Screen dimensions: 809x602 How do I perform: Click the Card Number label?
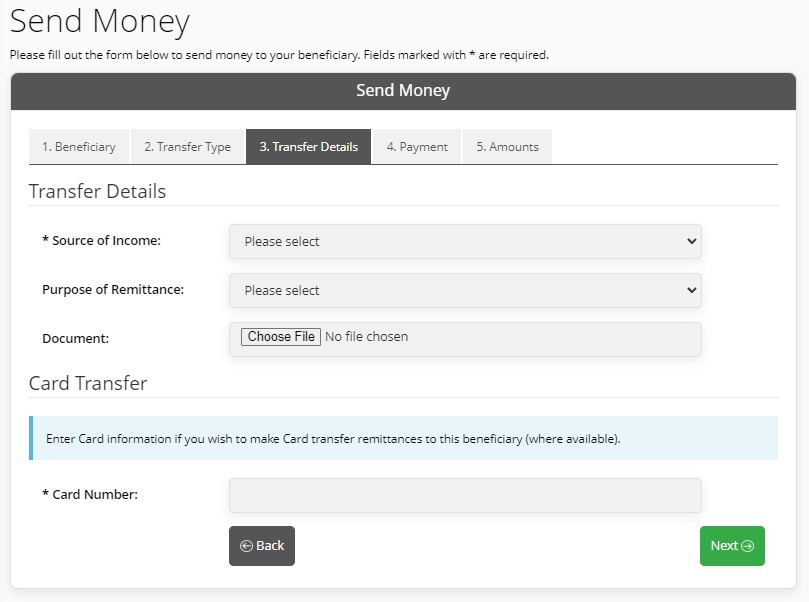pyautogui.click(x=90, y=494)
